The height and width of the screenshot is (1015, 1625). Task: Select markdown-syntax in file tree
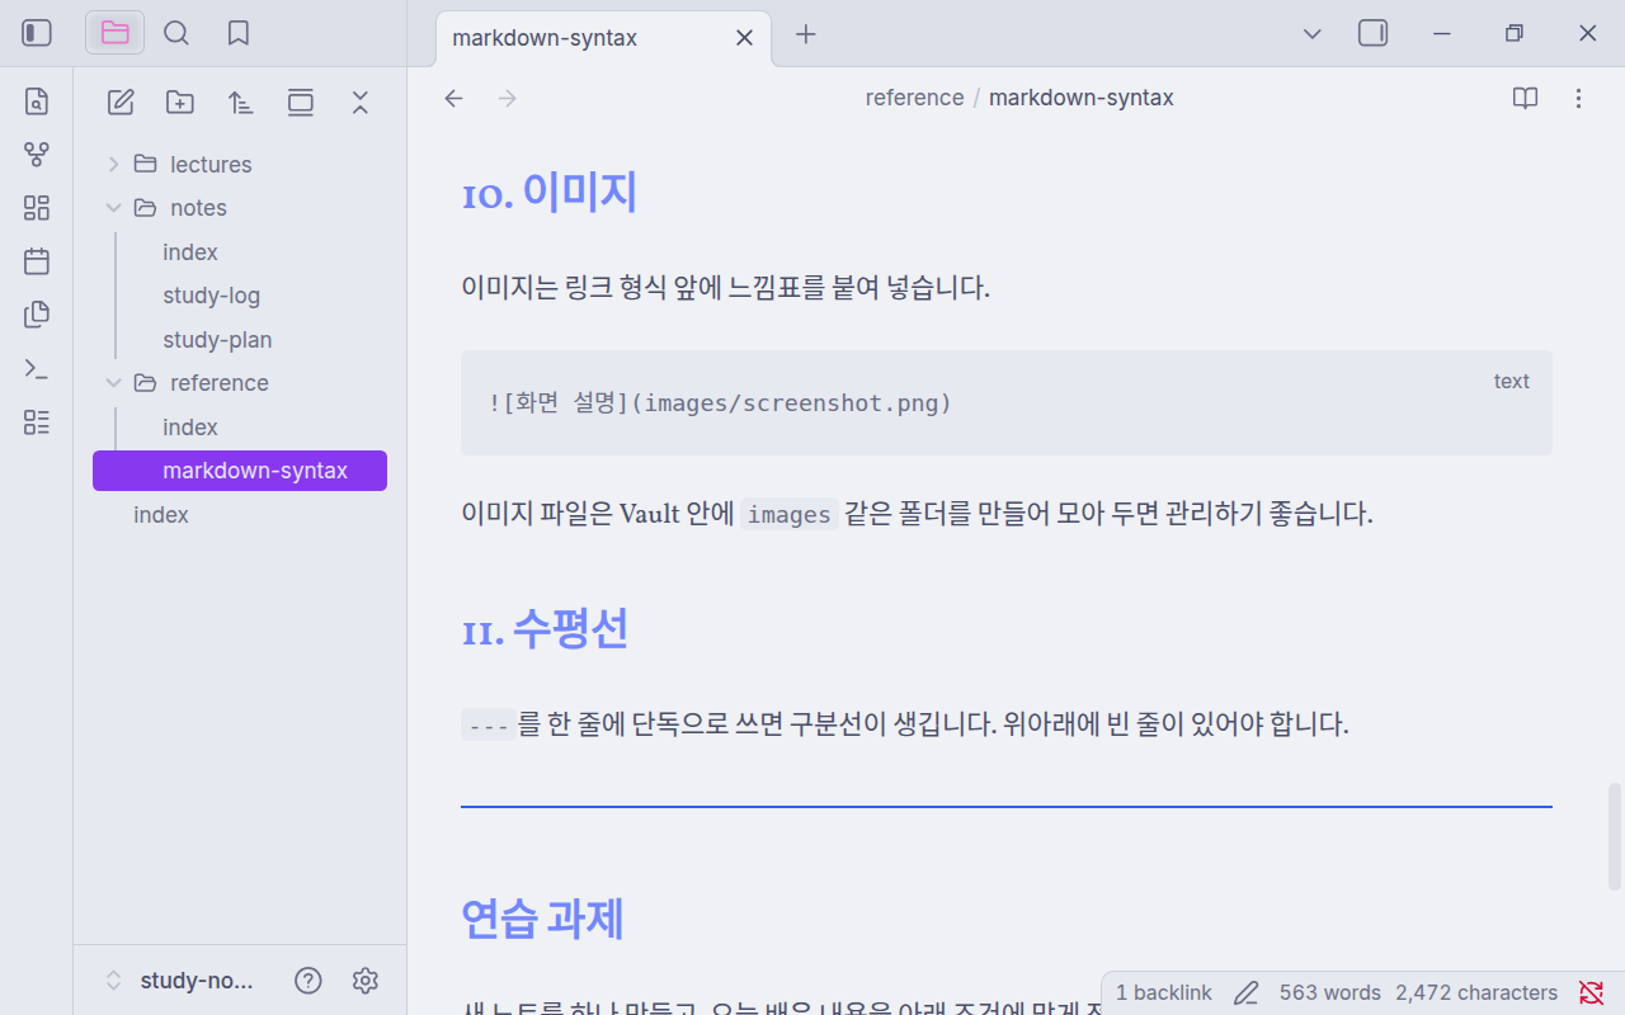tap(240, 471)
